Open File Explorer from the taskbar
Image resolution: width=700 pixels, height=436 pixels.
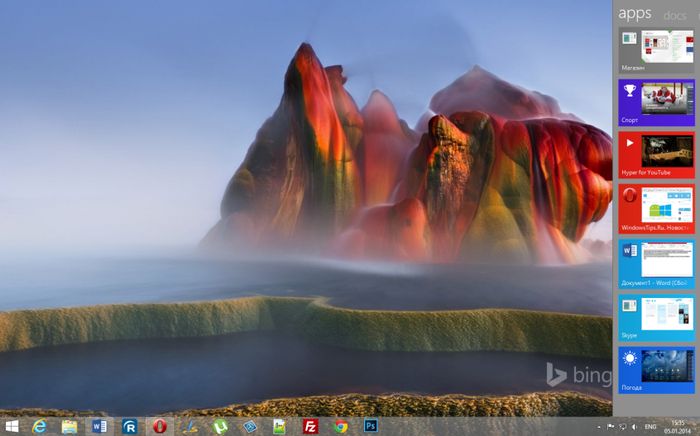click(69, 426)
